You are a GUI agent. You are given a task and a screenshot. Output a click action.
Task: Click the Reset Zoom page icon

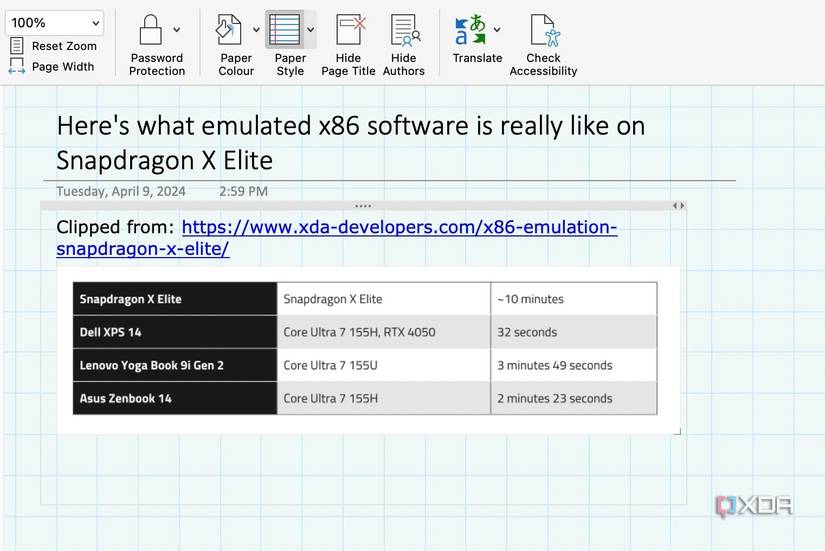pyautogui.click(x=16, y=46)
